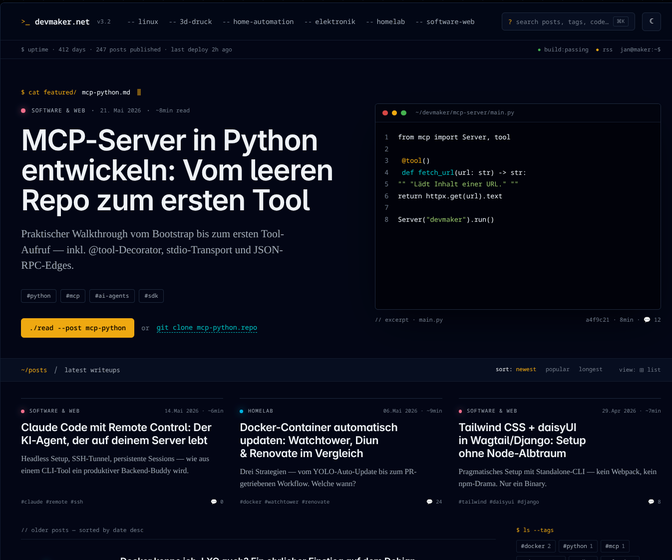The width and height of the screenshot is (672, 560).
Task: Open the elektronik navigation item
Action: pos(330,22)
